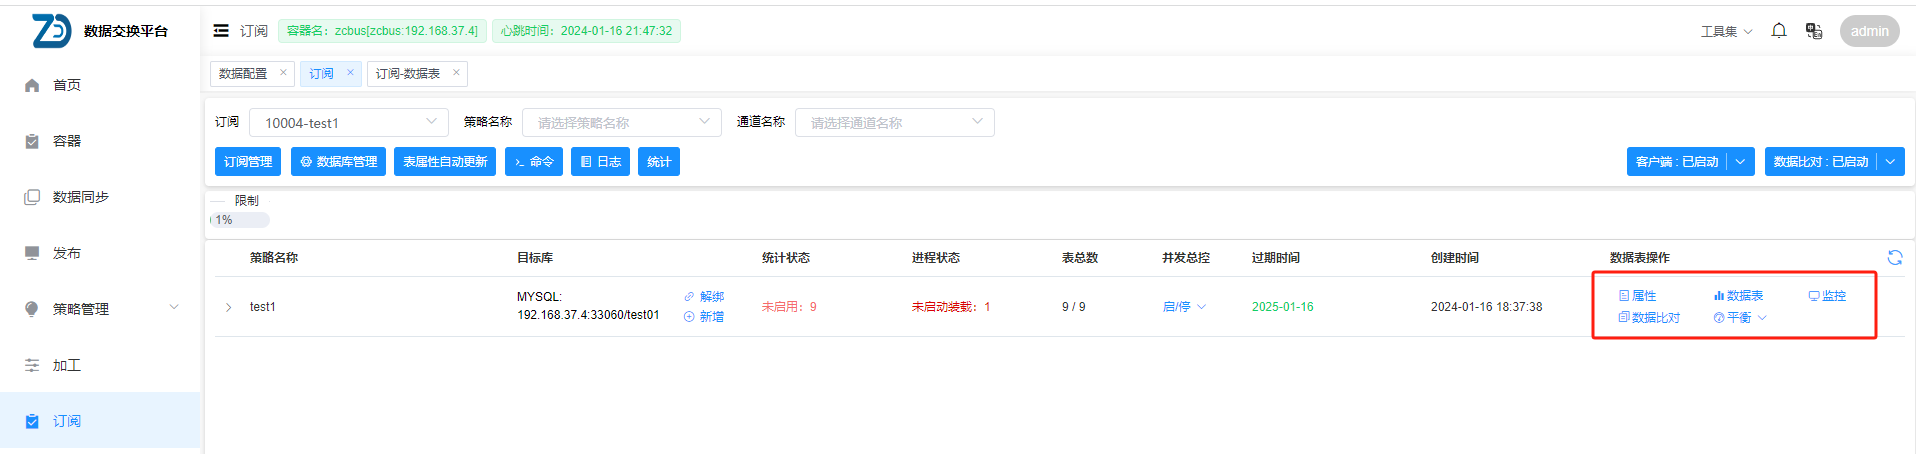Screen dimensions: 1916x454
Task: Open 数据表 for test1 row
Action: [1738, 296]
